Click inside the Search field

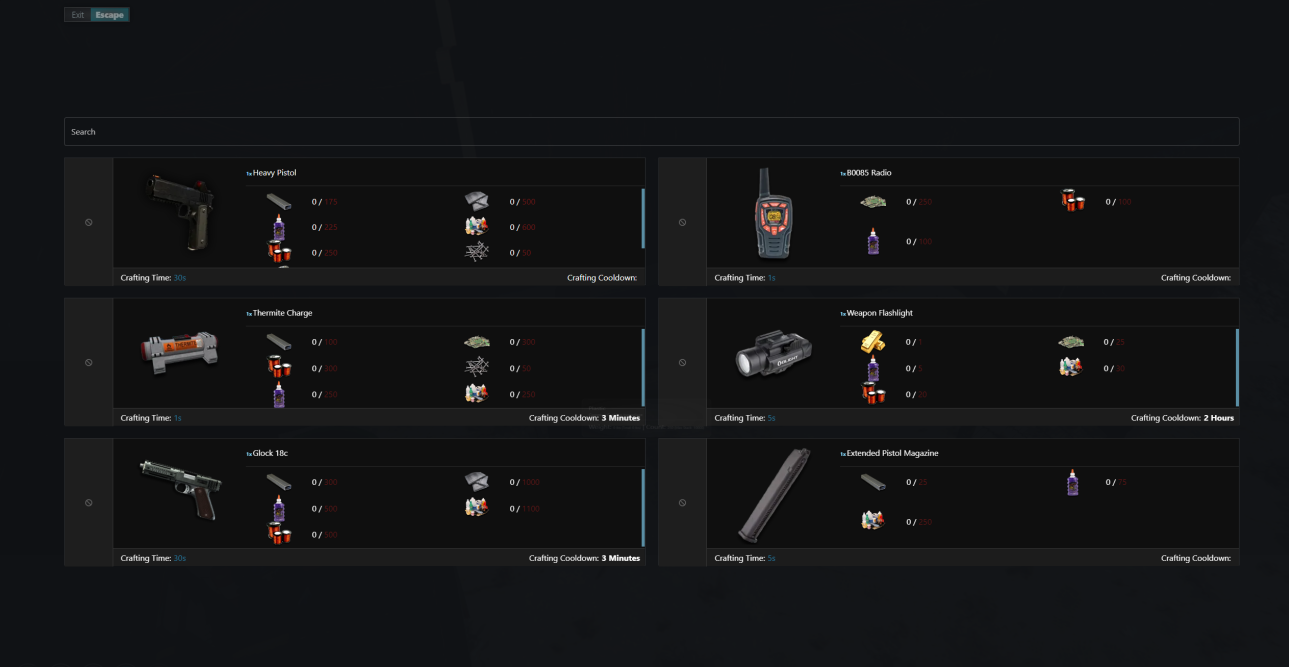pos(651,132)
